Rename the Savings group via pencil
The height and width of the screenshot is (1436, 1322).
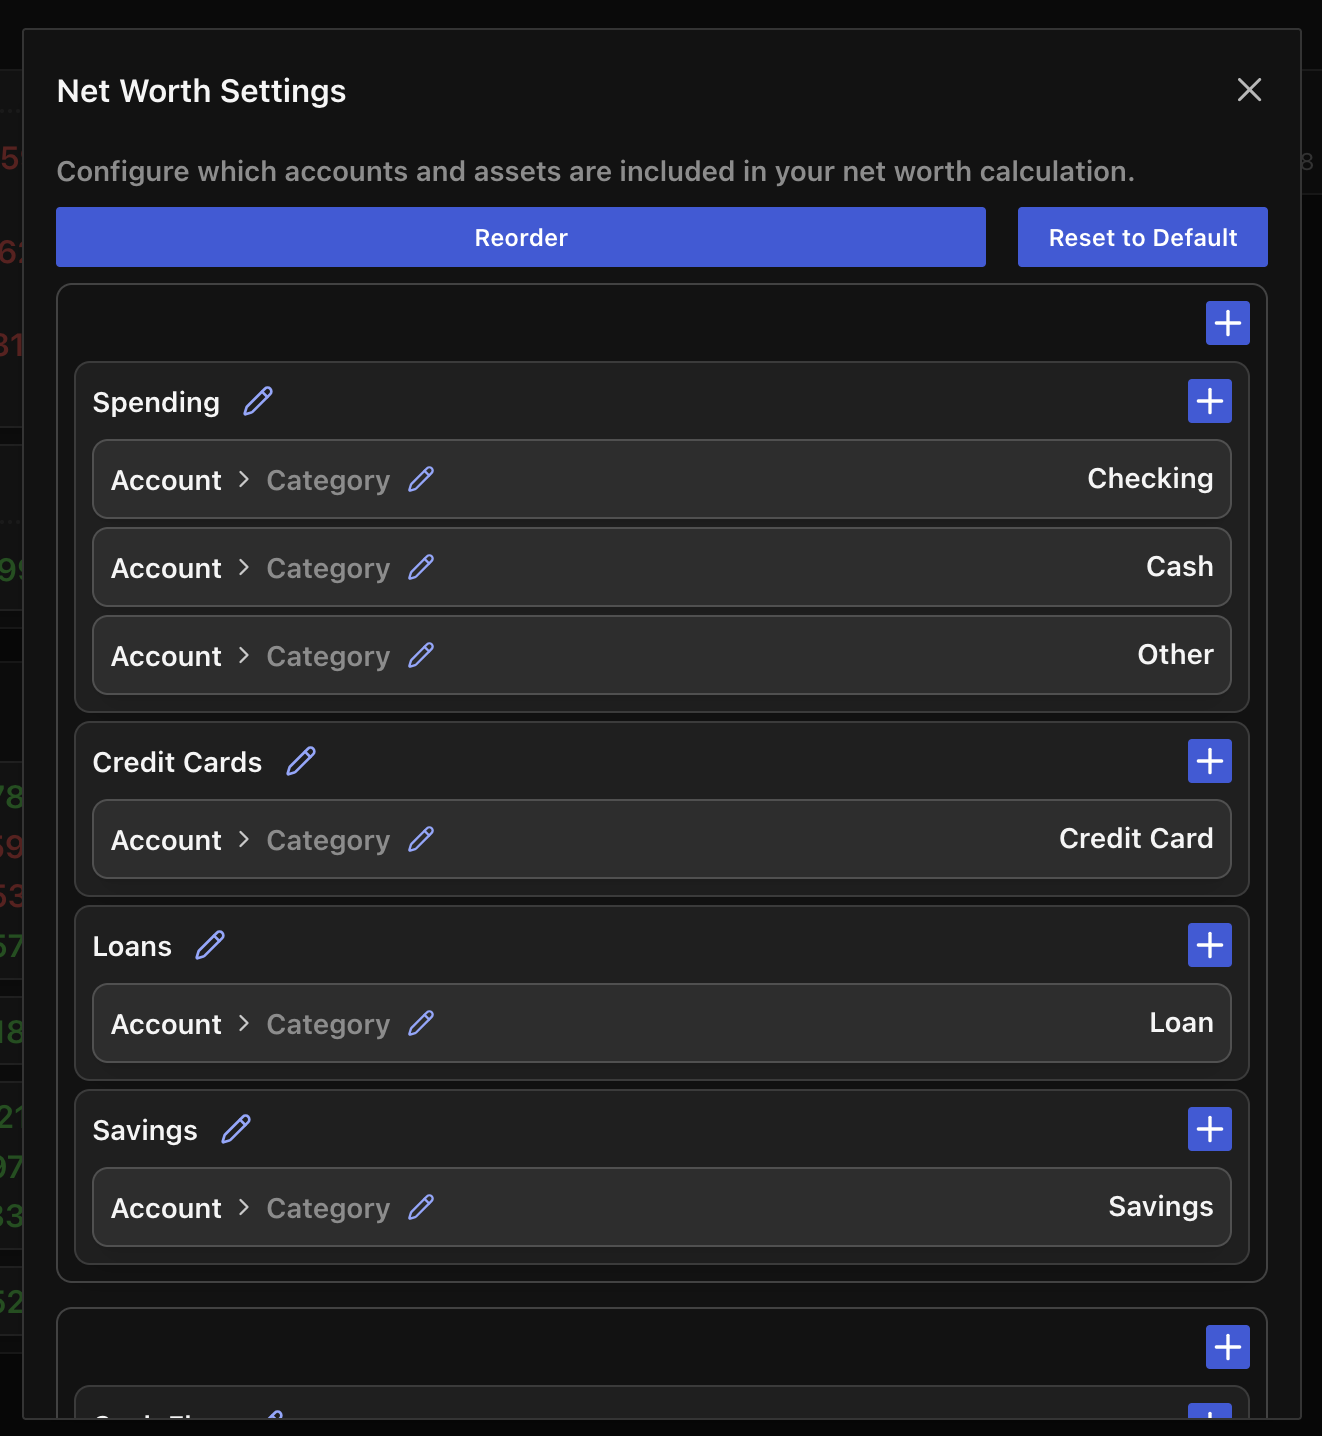pyautogui.click(x=236, y=1129)
